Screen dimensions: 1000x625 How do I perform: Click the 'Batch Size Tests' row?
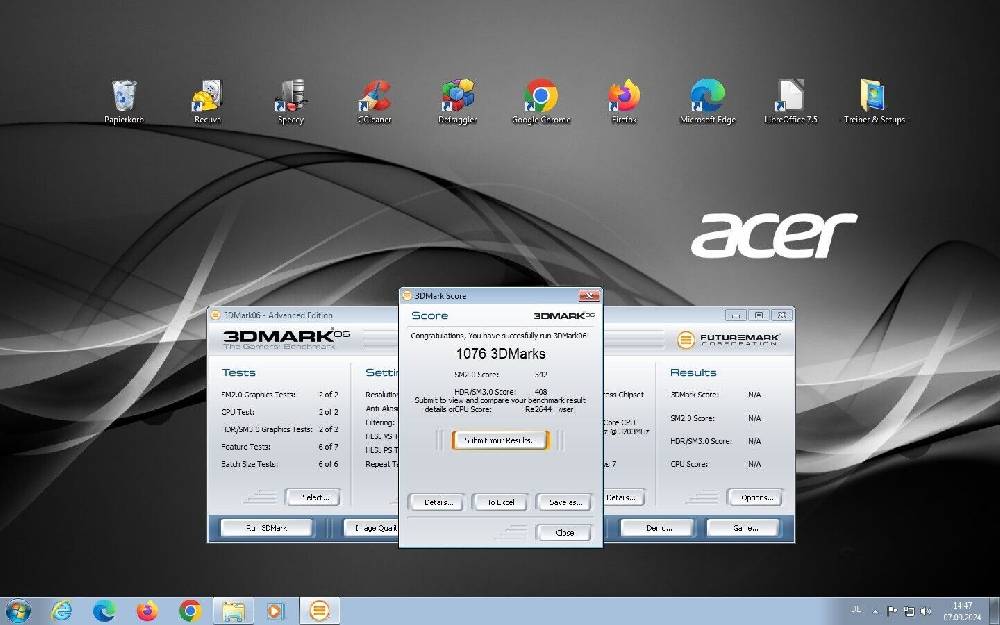tap(279, 464)
